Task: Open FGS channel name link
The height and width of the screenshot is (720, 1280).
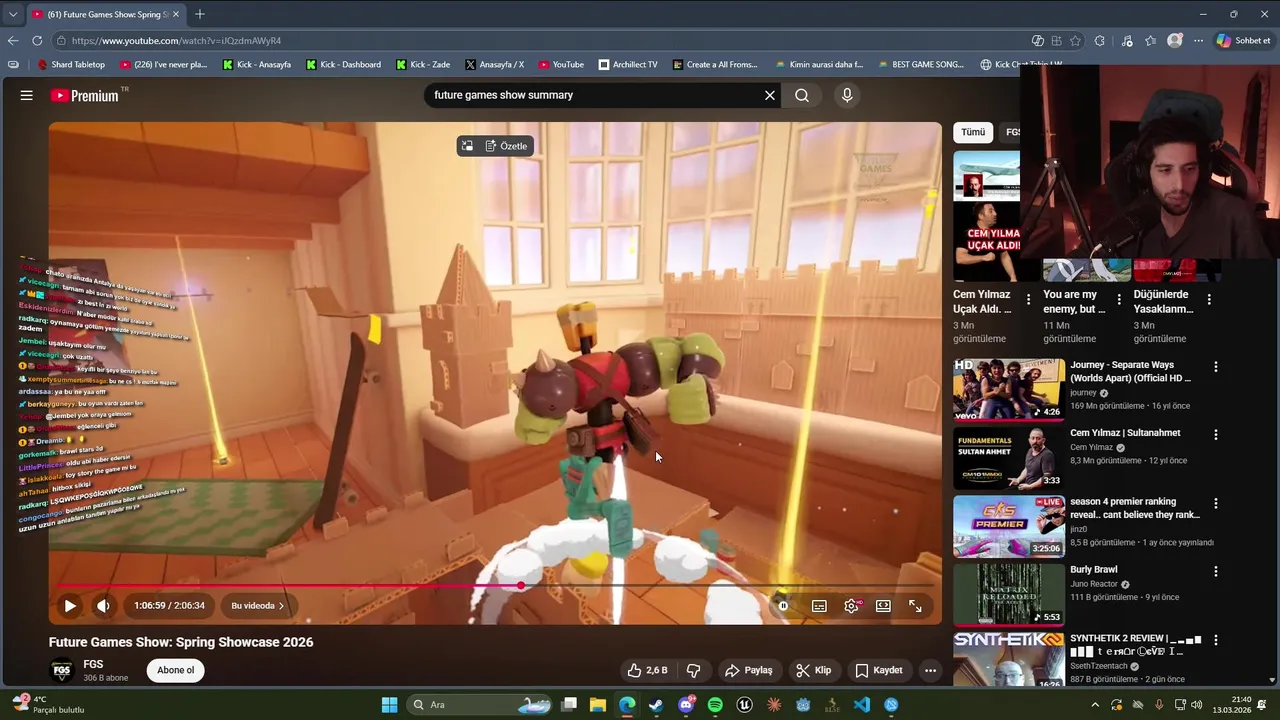Action: (93, 664)
